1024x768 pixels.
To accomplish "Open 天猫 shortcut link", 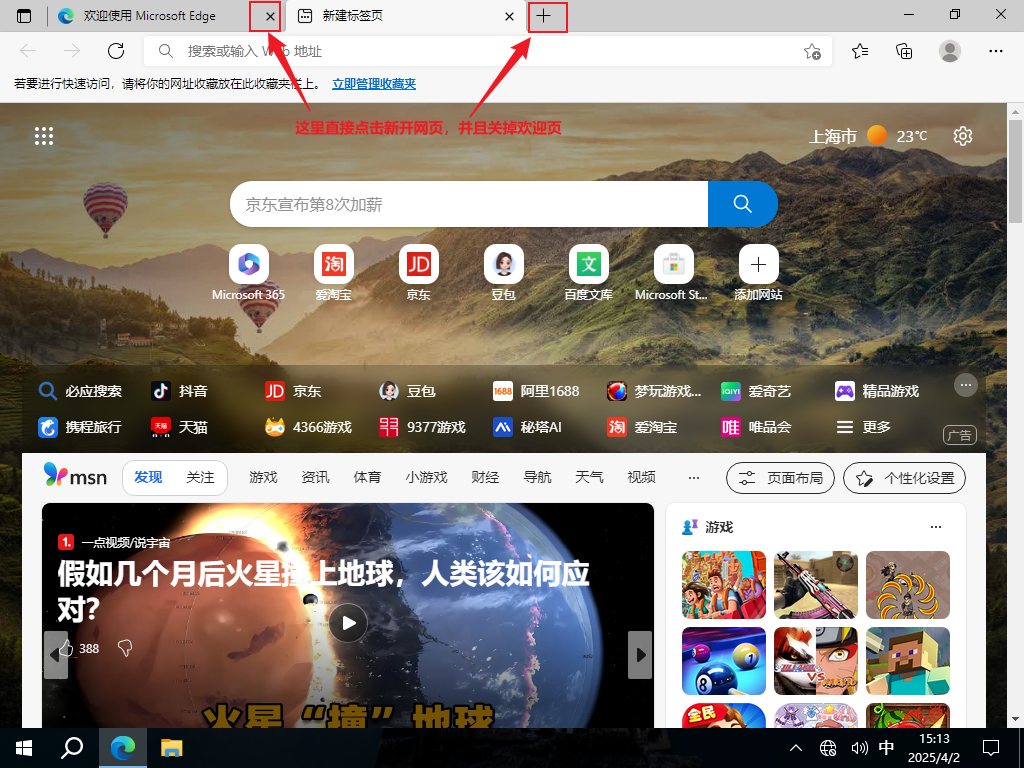I will (x=180, y=427).
